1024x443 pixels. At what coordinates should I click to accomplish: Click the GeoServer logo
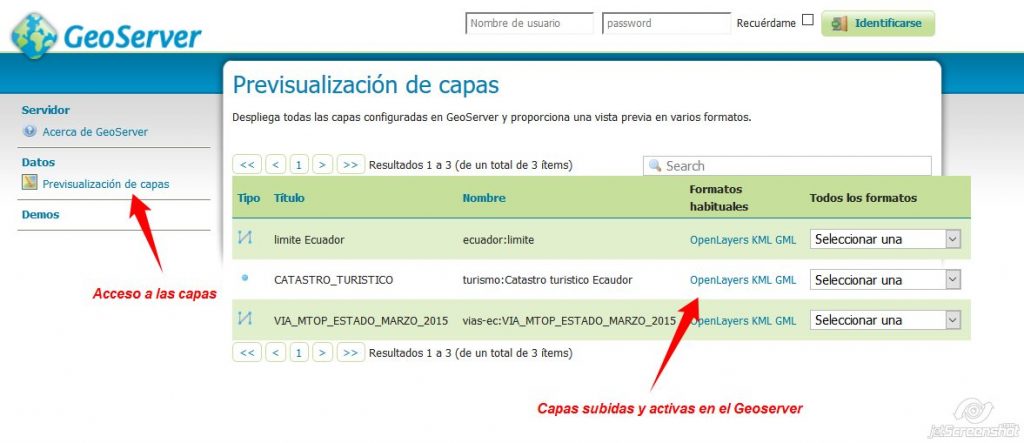[107, 36]
